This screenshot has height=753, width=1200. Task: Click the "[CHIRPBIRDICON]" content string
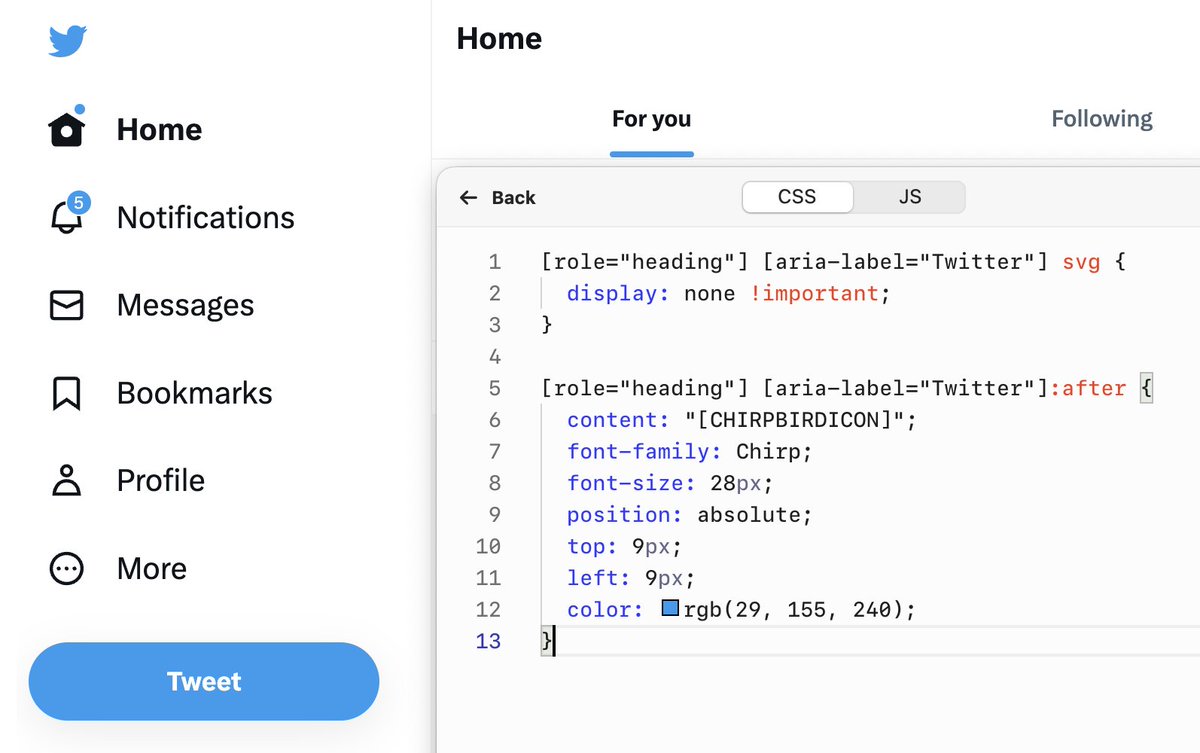click(x=795, y=420)
